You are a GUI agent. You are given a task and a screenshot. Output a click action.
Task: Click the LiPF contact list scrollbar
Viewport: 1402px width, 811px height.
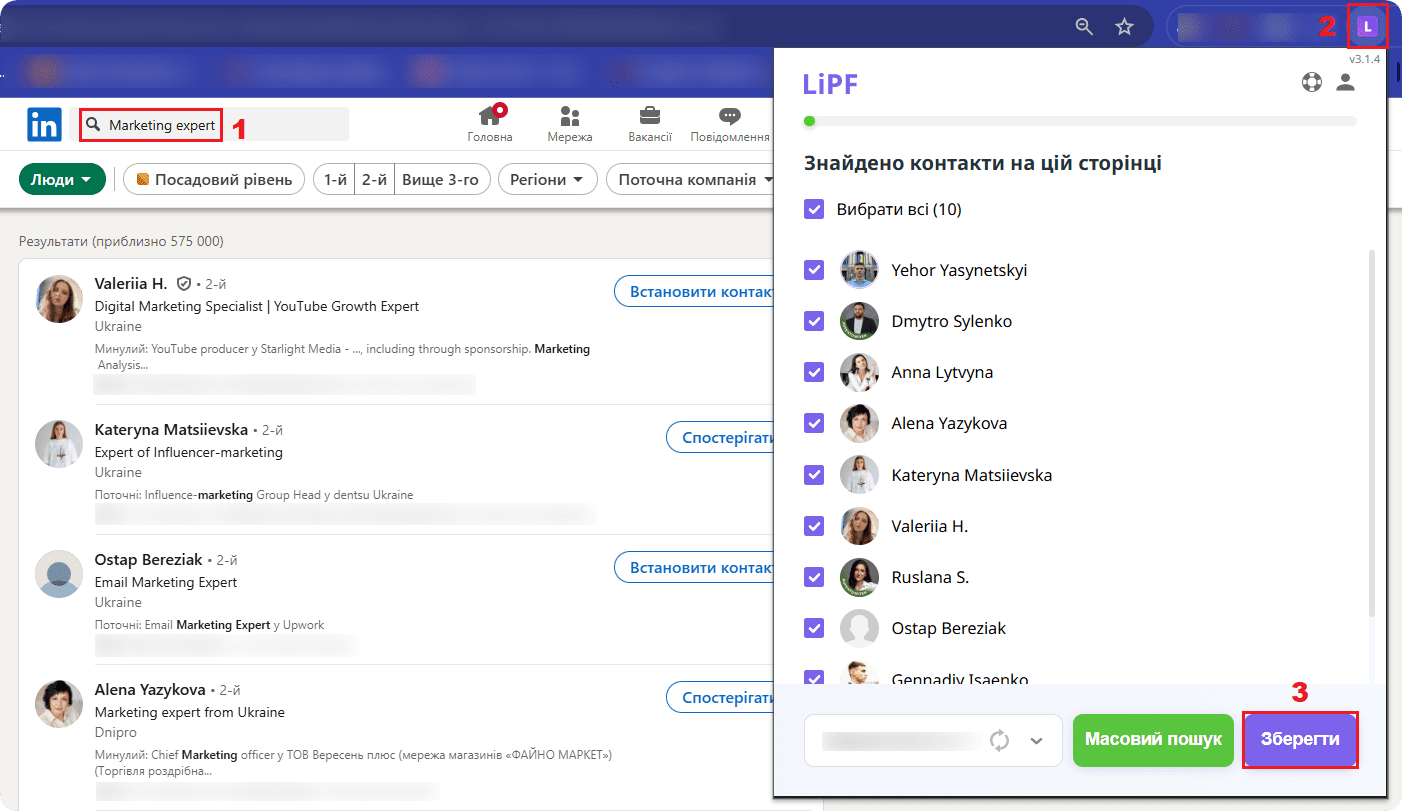pyautogui.click(x=1371, y=430)
